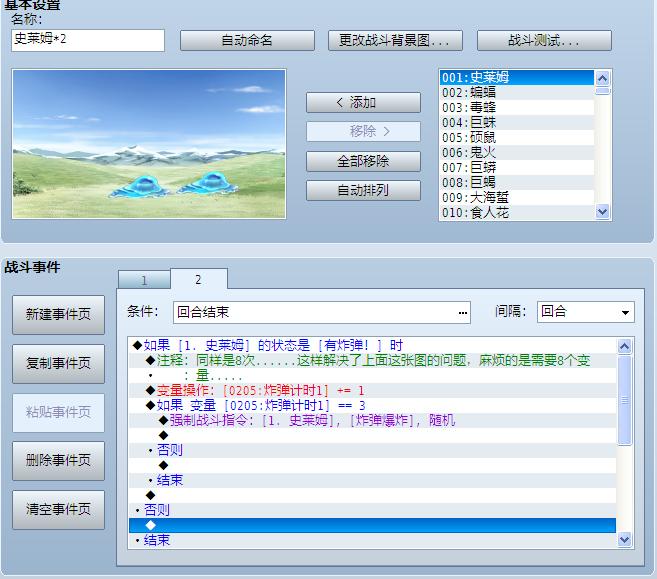Click 粘贴事件页 button

(58, 413)
